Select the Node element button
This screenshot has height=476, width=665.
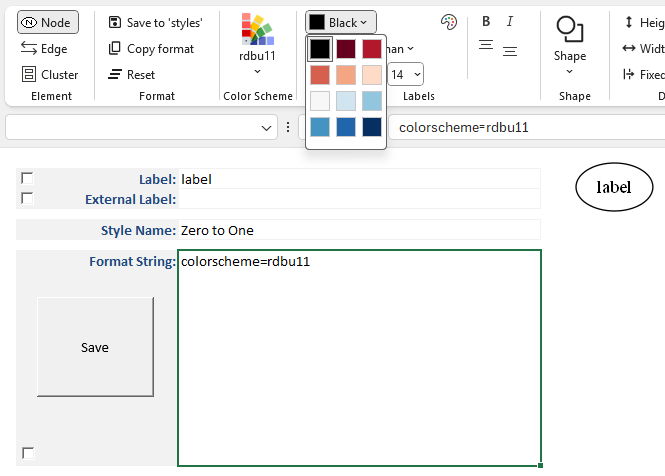46,22
